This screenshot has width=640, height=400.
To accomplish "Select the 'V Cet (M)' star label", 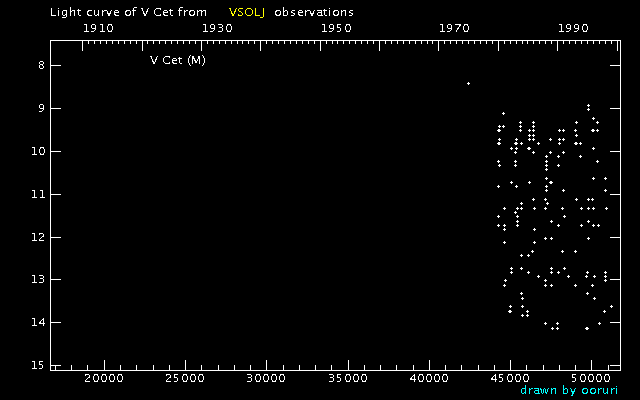I will 178,60.
